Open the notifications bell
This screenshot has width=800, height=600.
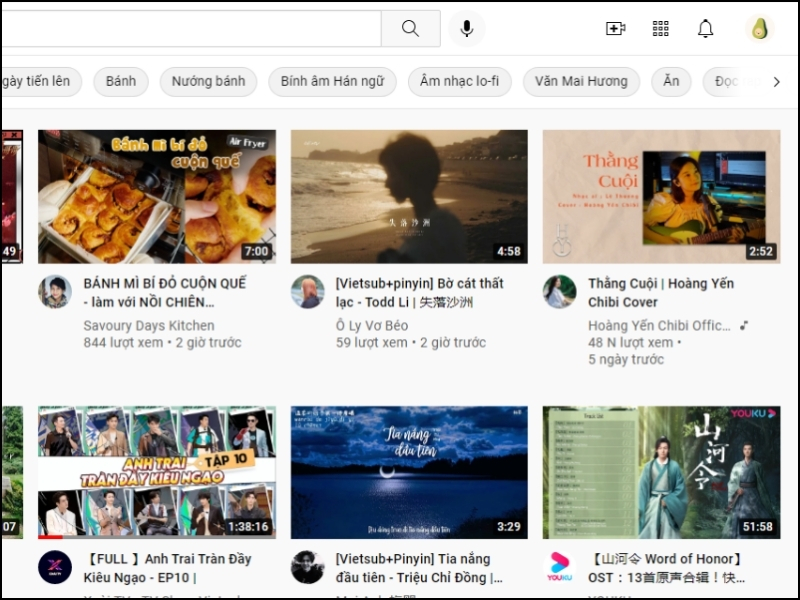[706, 29]
